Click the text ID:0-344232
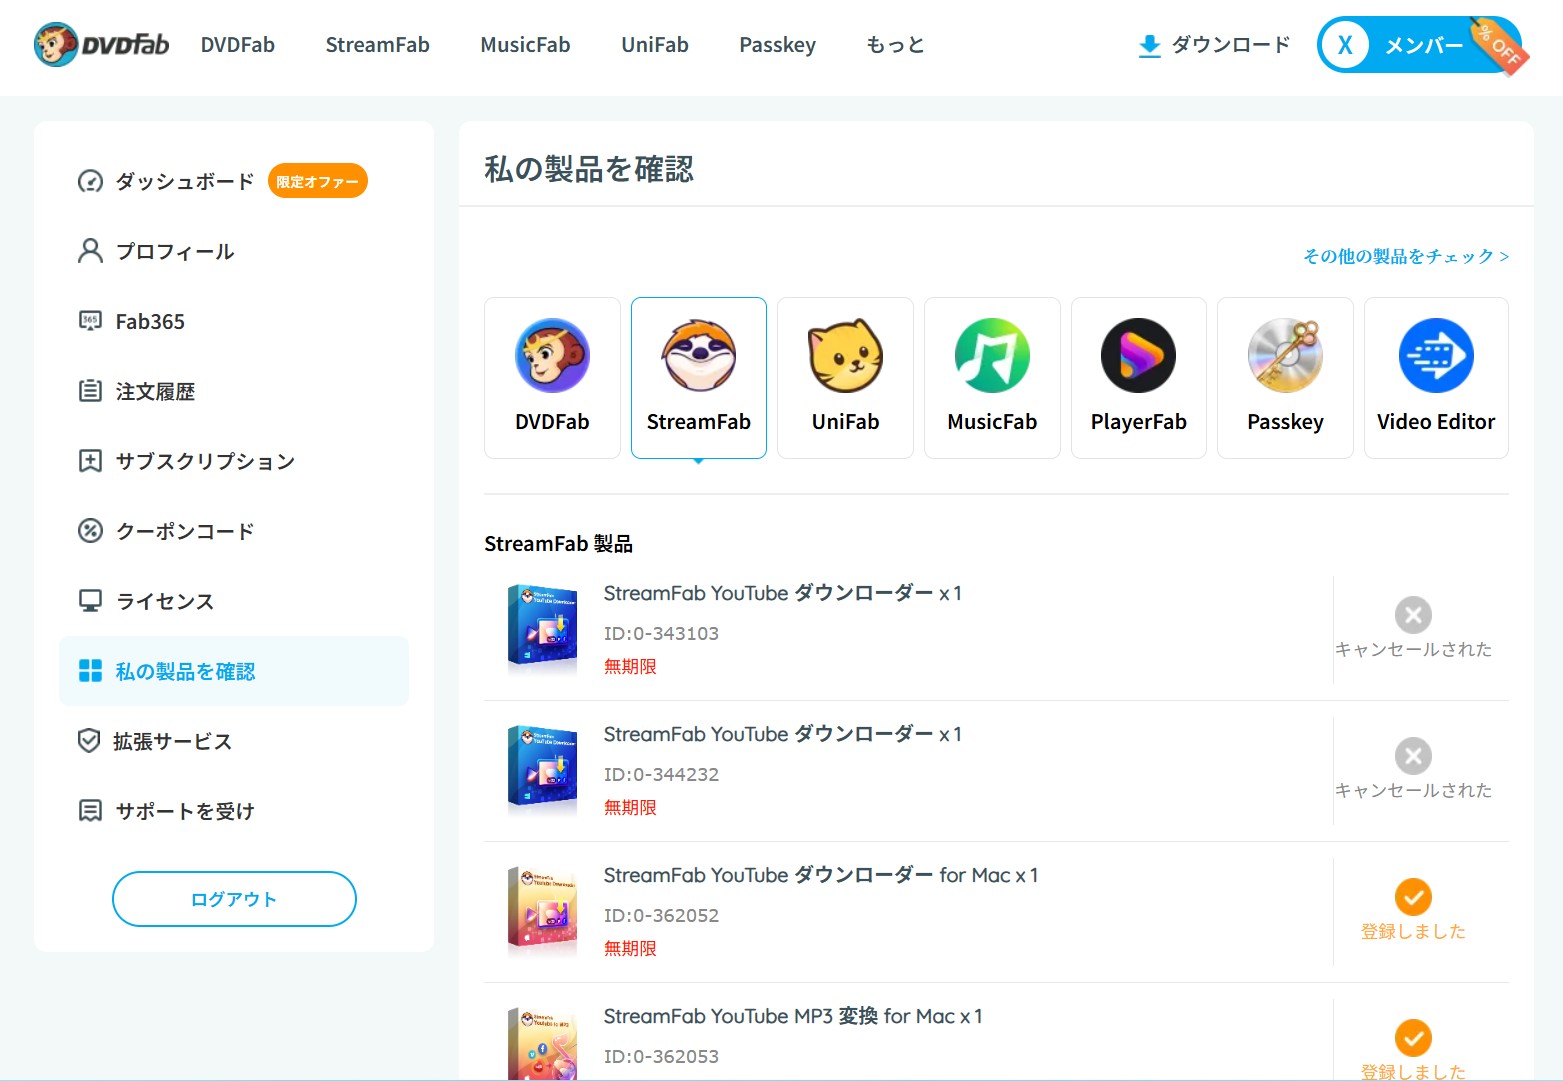The height and width of the screenshot is (1081, 1563). [661, 774]
